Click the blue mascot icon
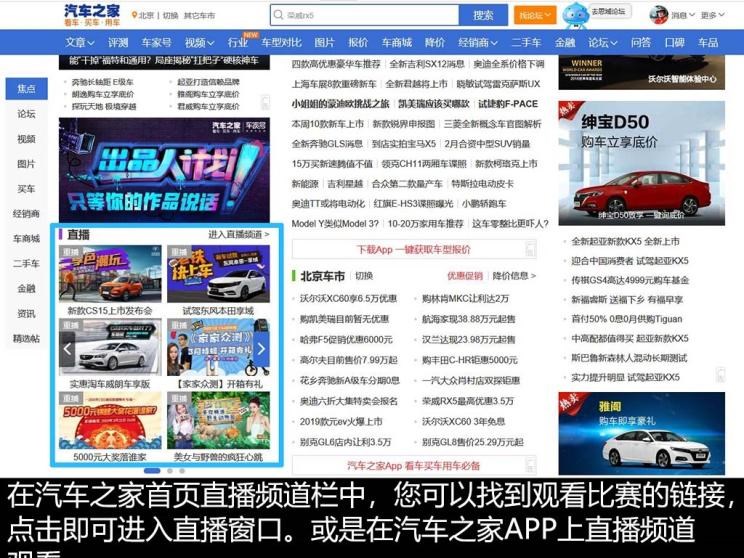 coord(575,15)
